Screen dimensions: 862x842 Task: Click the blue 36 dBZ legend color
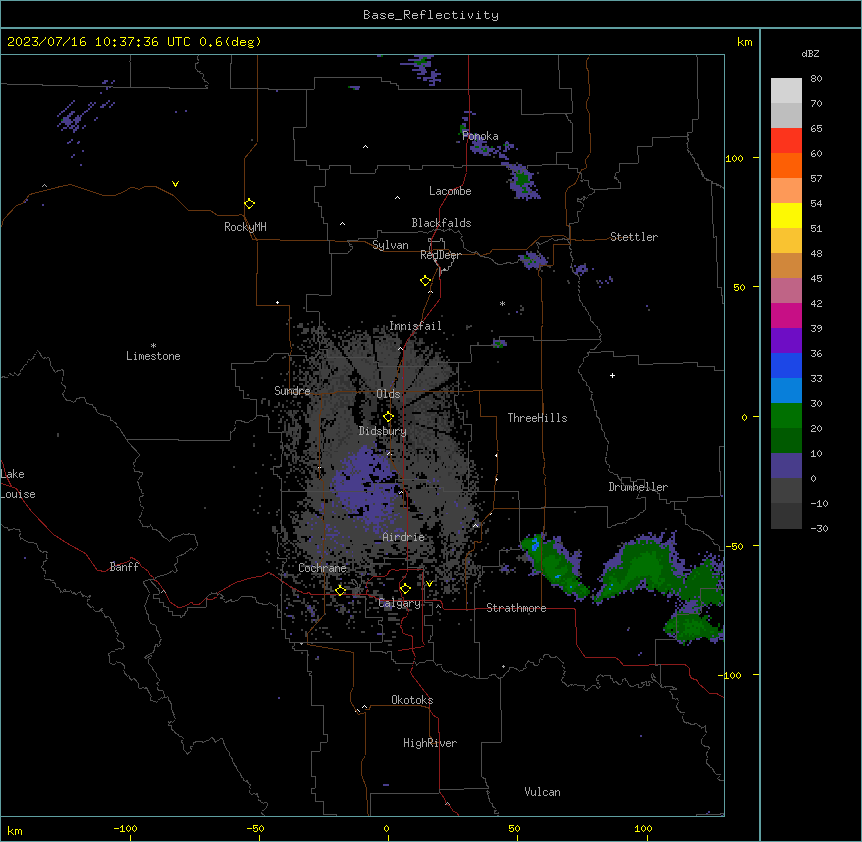(786, 365)
